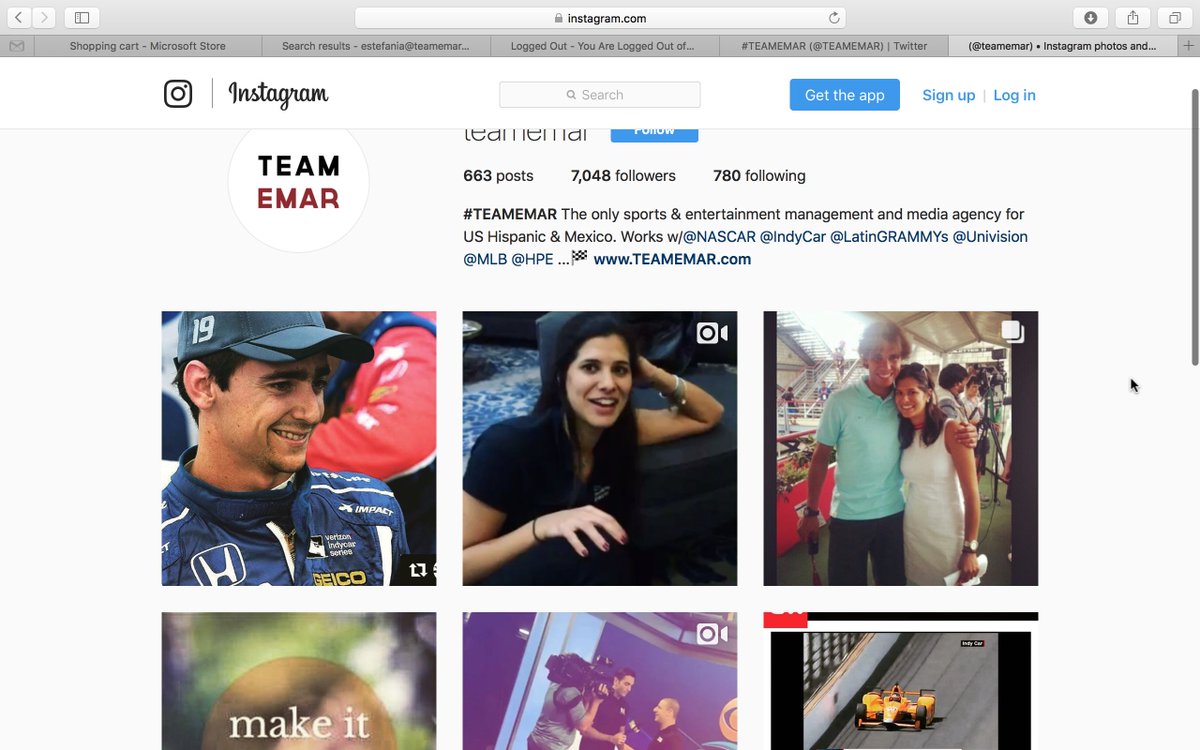Viewport: 1200px width, 750px height.
Task: Click the Instagram camera logo icon
Action: point(178,94)
